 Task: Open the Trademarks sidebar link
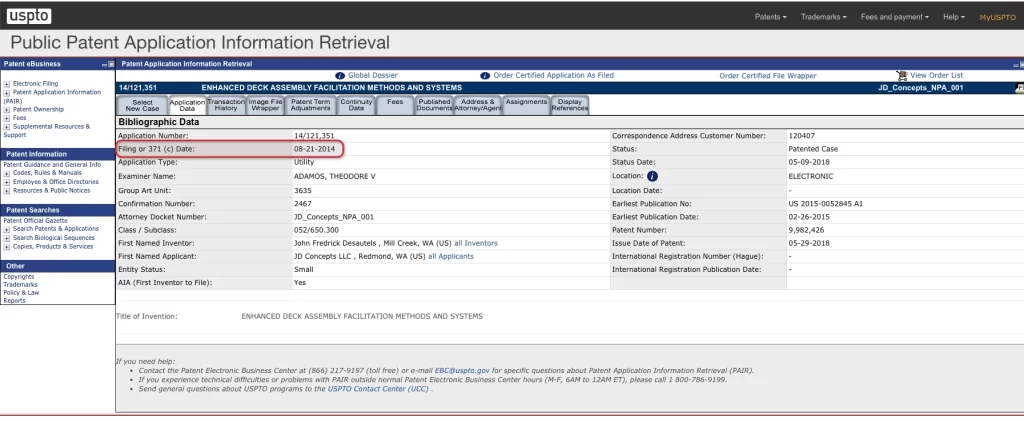click(20, 285)
